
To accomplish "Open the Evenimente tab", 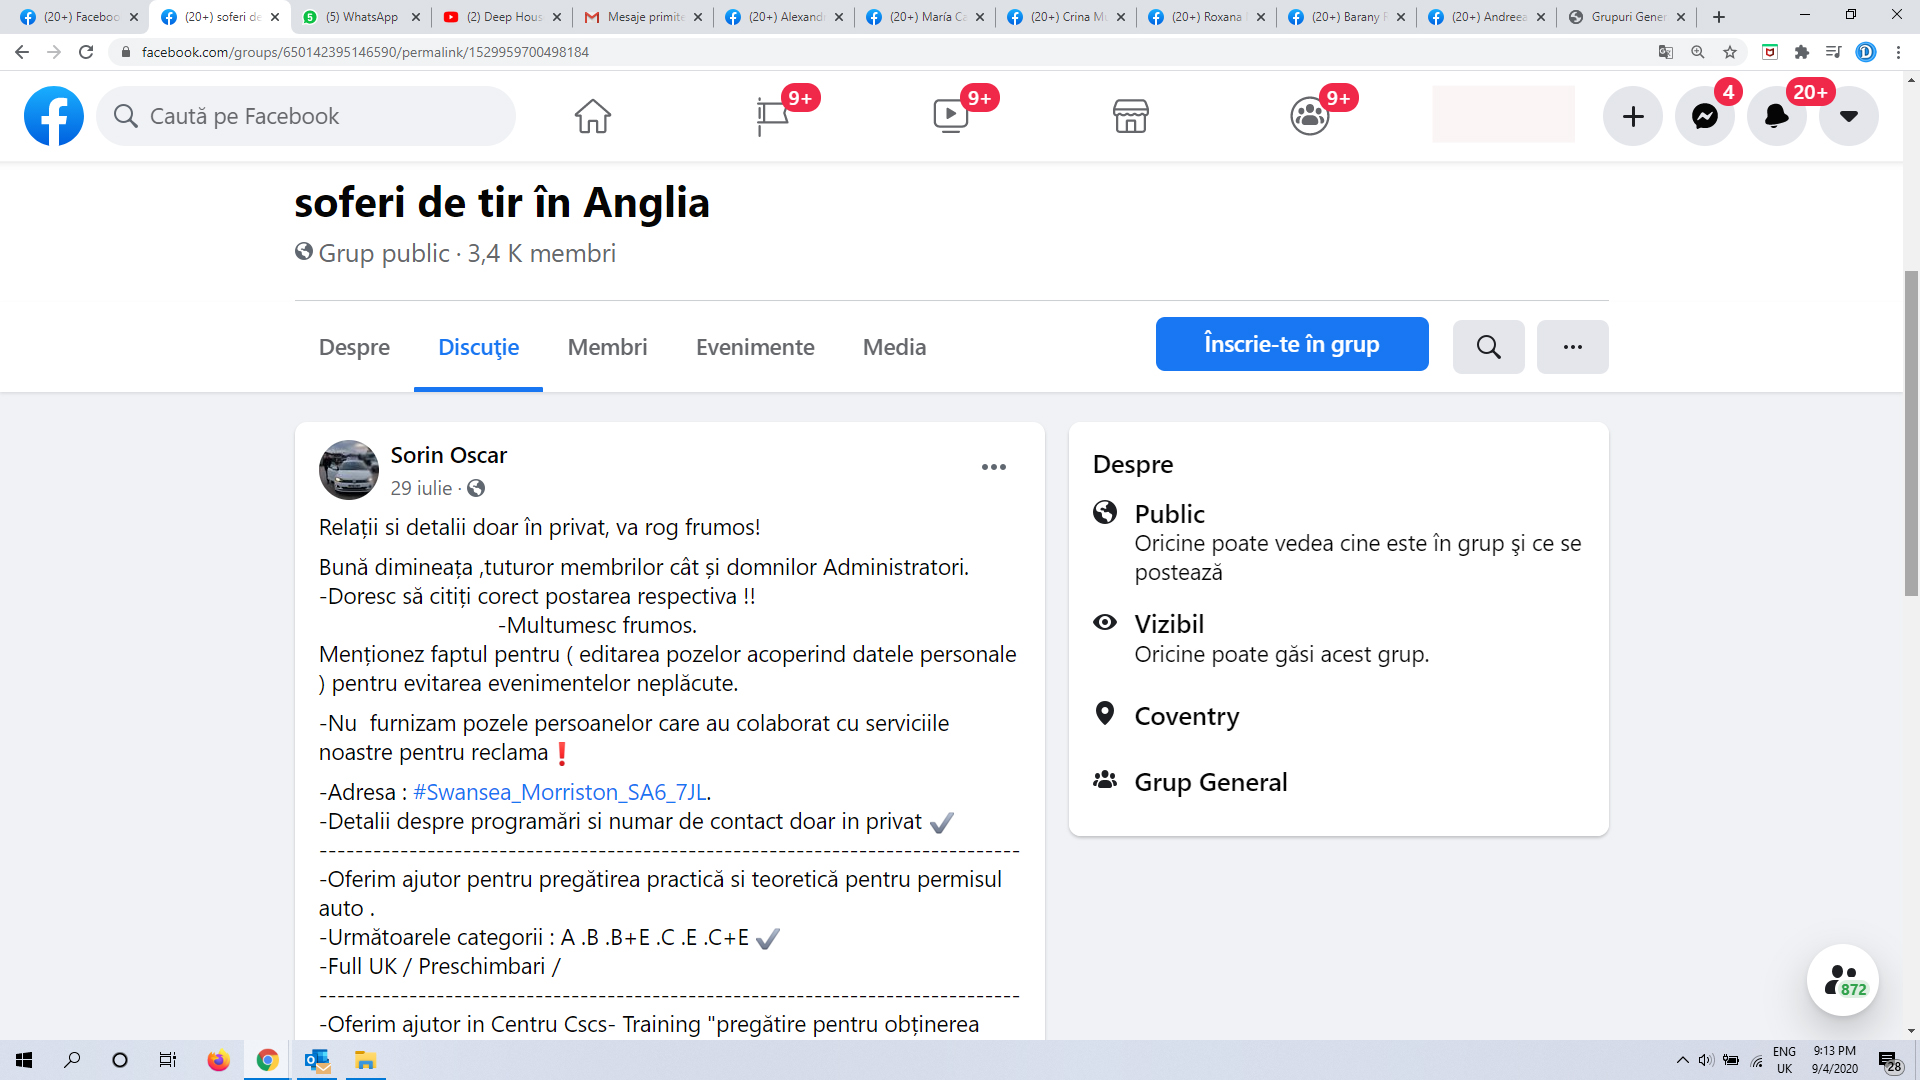I will tap(755, 347).
